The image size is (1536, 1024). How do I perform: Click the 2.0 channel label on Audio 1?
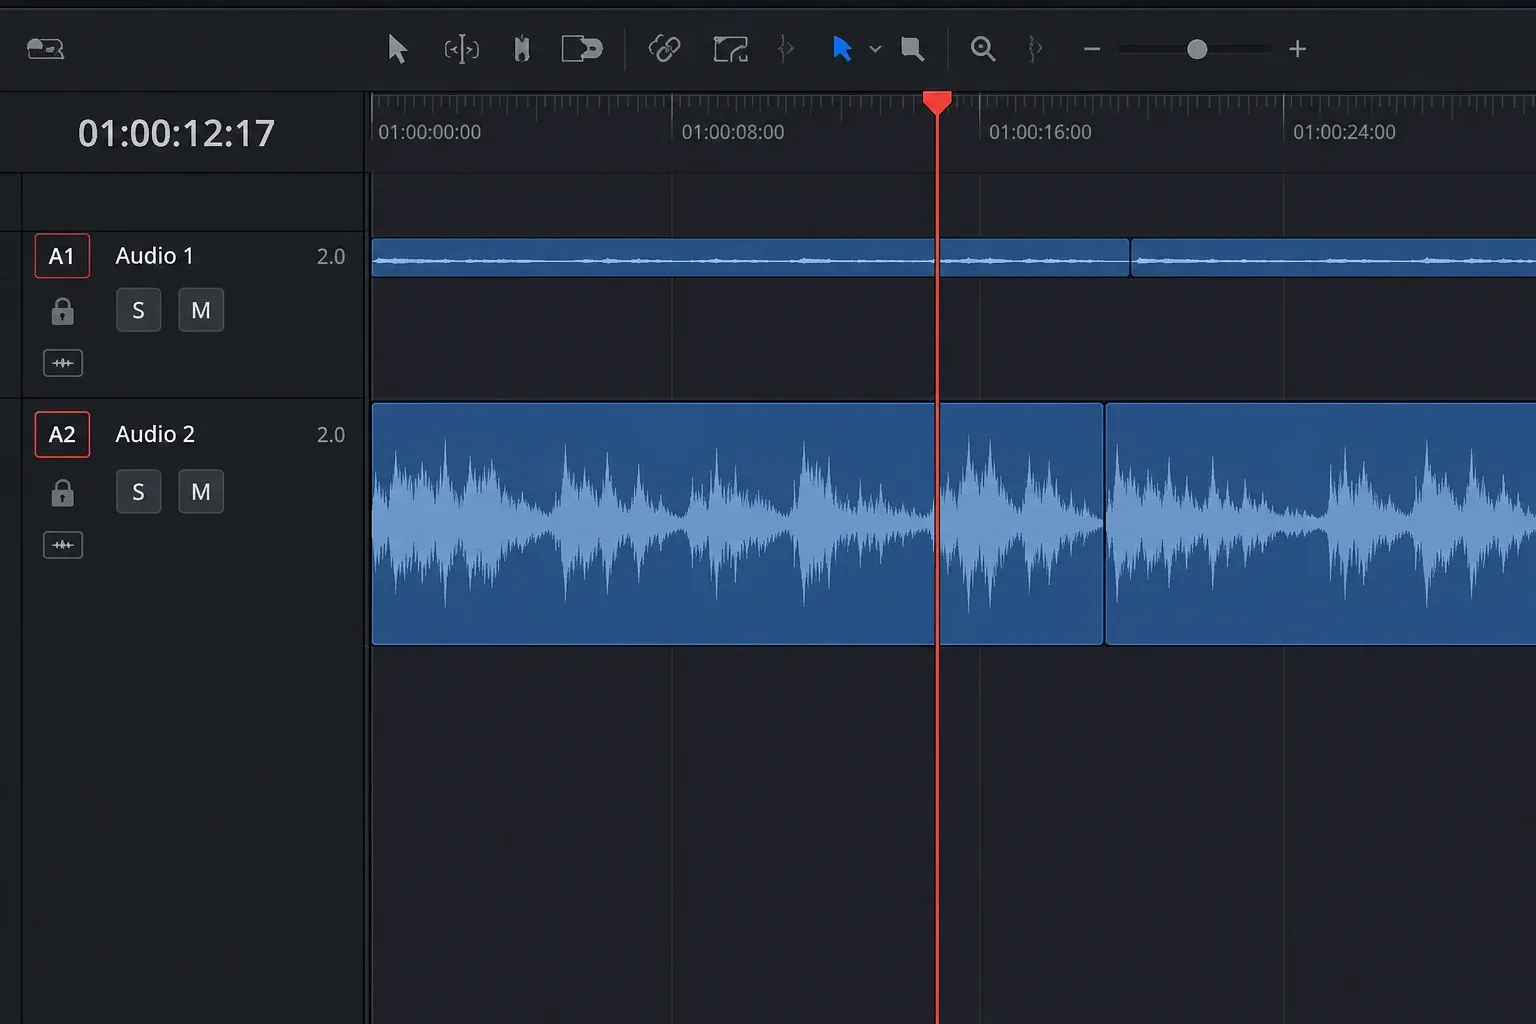click(x=331, y=257)
